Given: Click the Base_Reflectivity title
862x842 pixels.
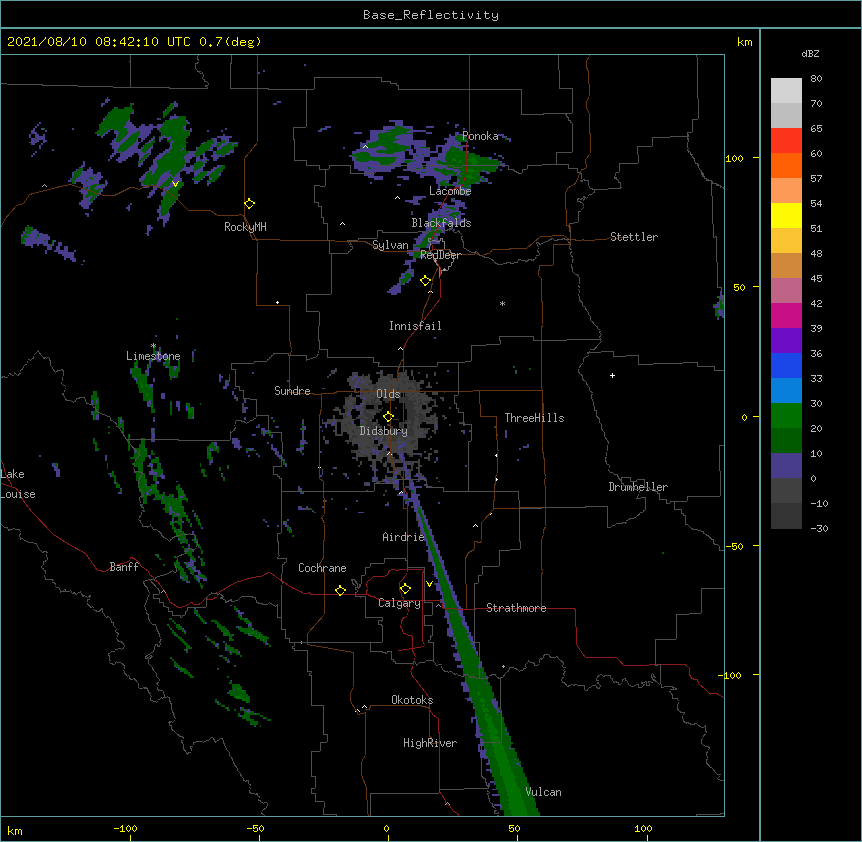Looking at the screenshot, I should tap(431, 15).
